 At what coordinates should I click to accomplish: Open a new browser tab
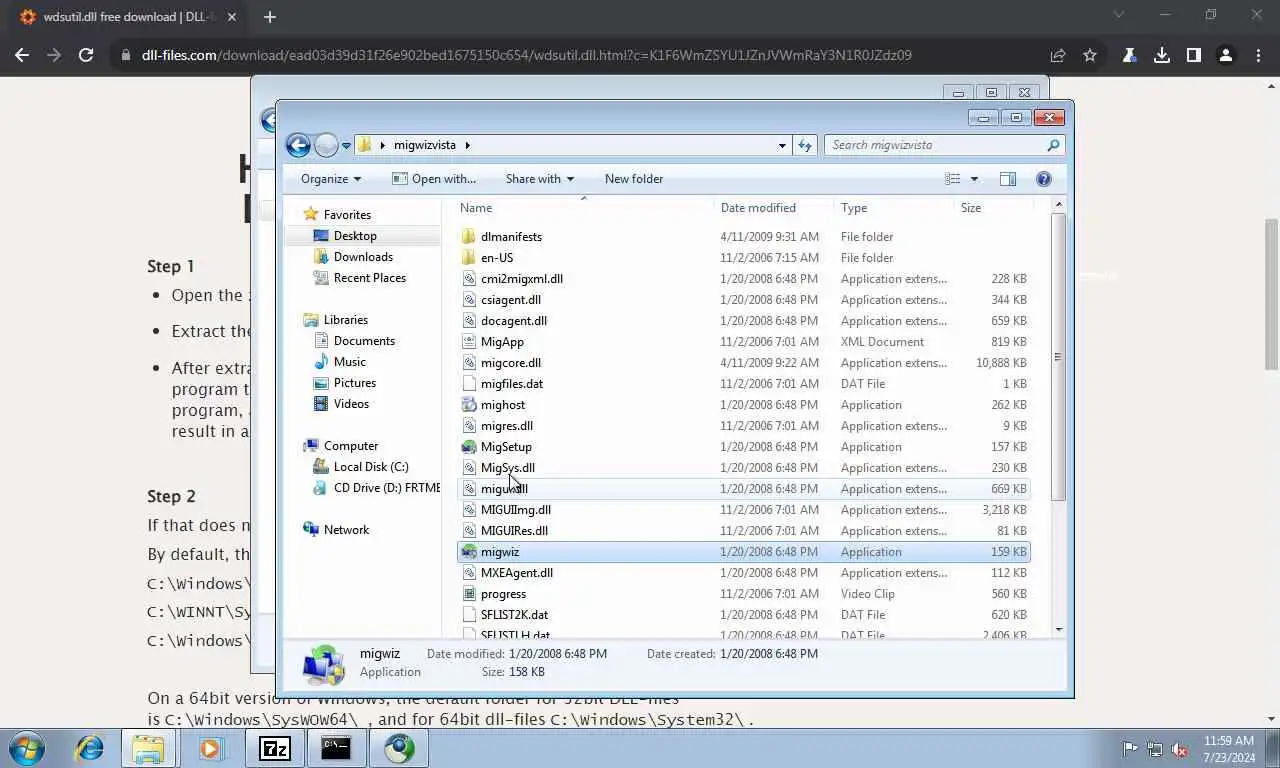(x=269, y=16)
